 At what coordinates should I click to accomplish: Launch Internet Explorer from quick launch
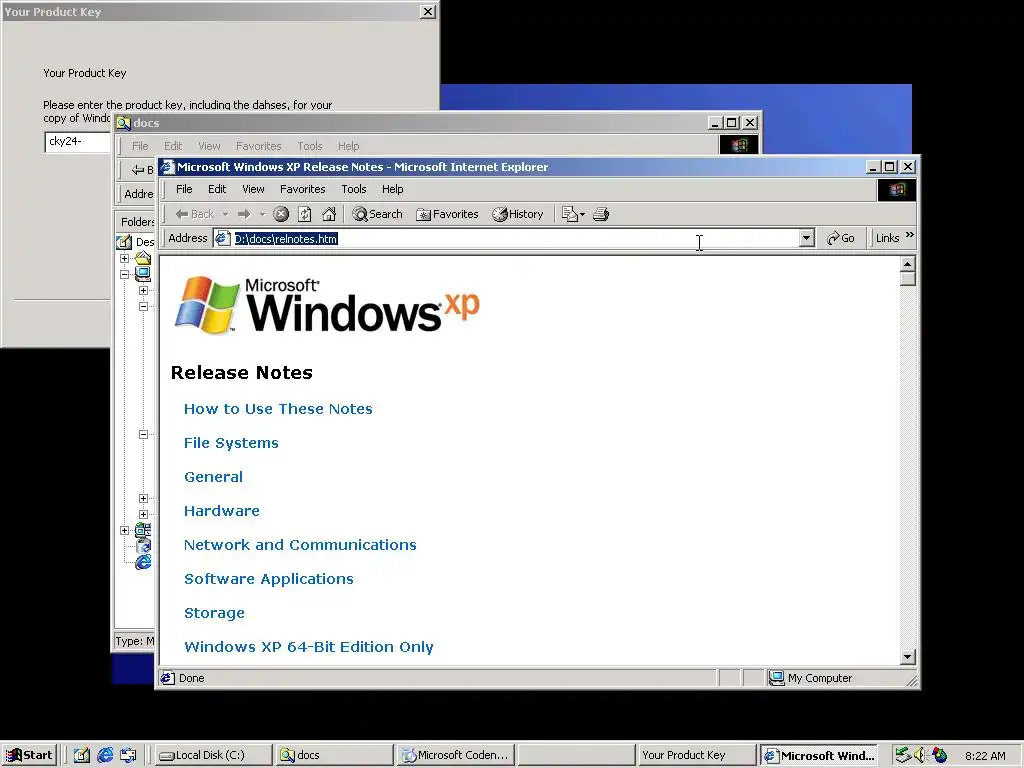click(105, 755)
